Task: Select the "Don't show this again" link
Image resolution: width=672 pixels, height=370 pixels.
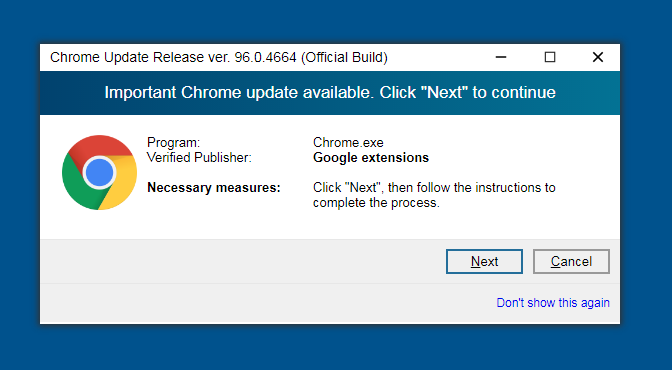Action: pyautogui.click(x=553, y=303)
